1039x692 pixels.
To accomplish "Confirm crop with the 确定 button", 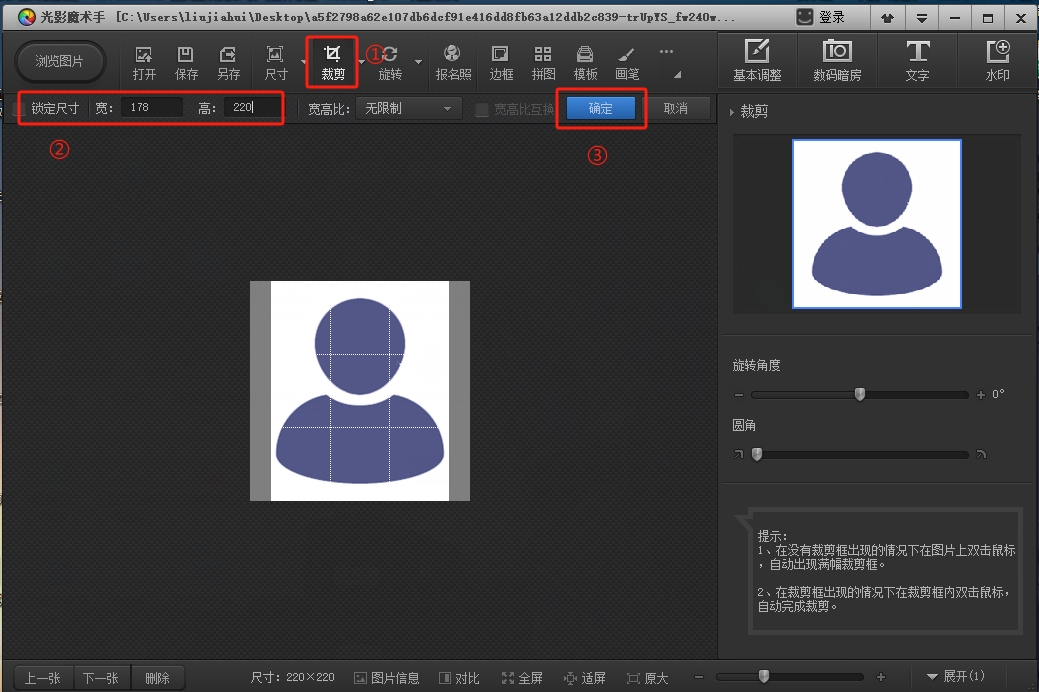I will pos(600,108).
